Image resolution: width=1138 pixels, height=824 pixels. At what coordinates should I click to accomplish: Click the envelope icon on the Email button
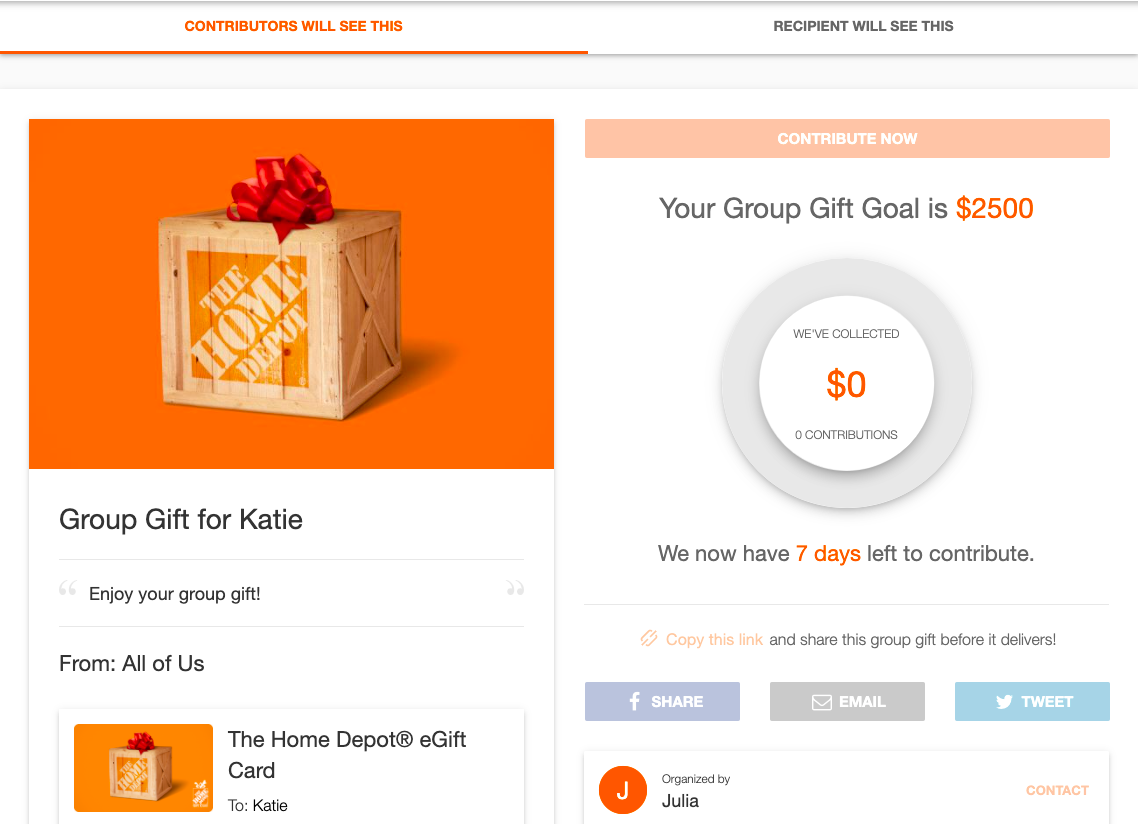tap(820, 701)
